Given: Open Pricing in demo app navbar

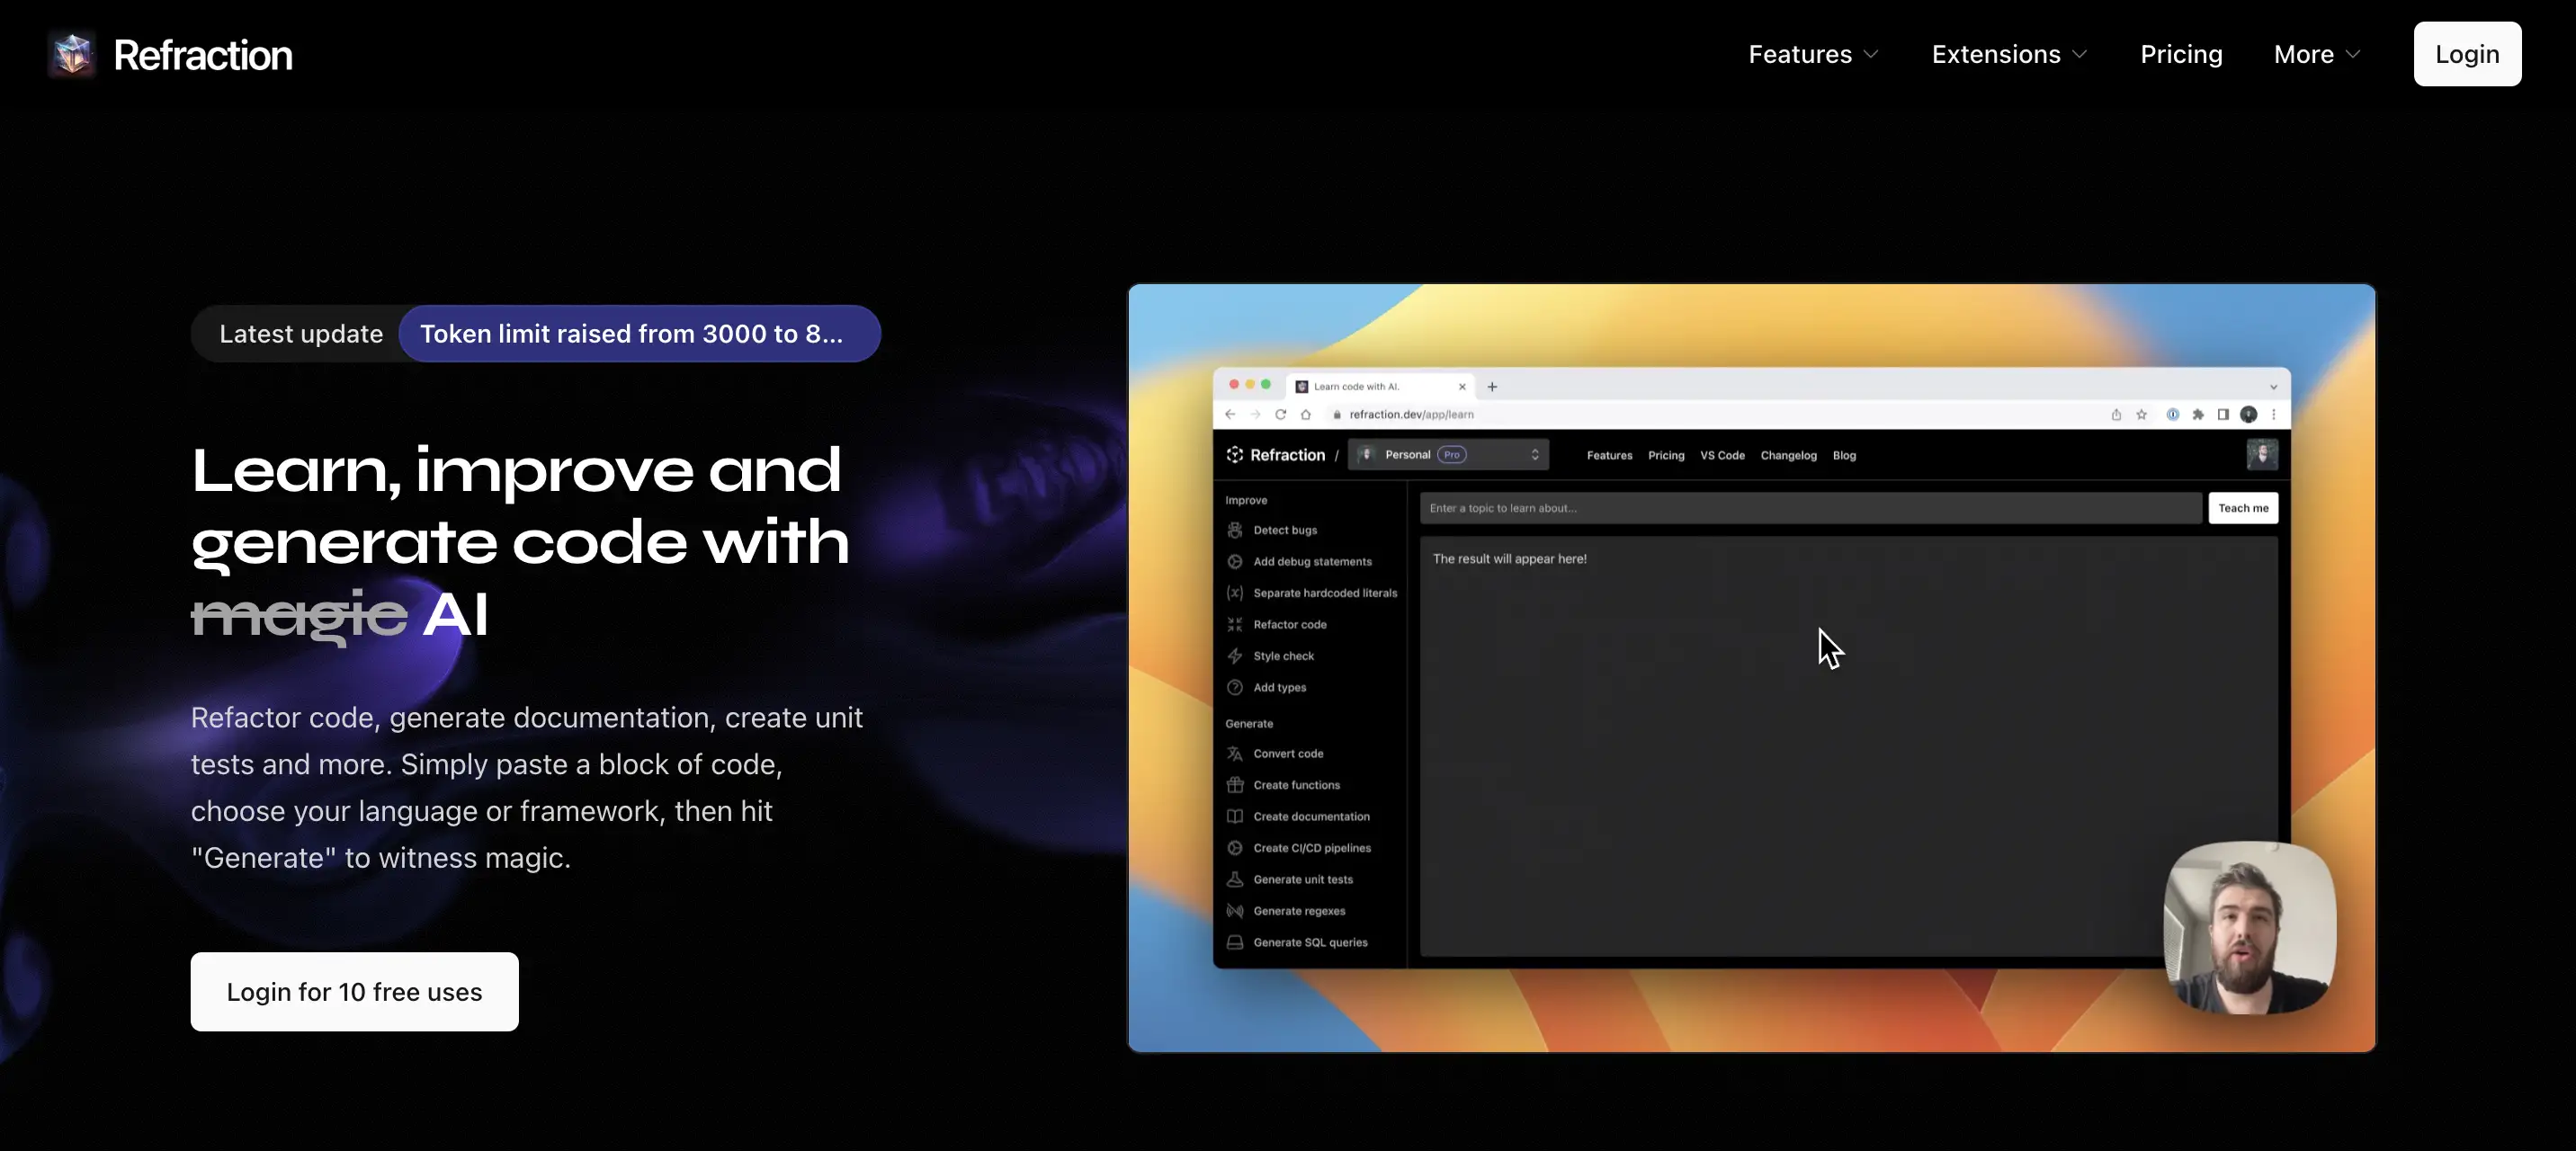Looking at the screenshot, I should pyautogui.click(x=1666, y=455).
